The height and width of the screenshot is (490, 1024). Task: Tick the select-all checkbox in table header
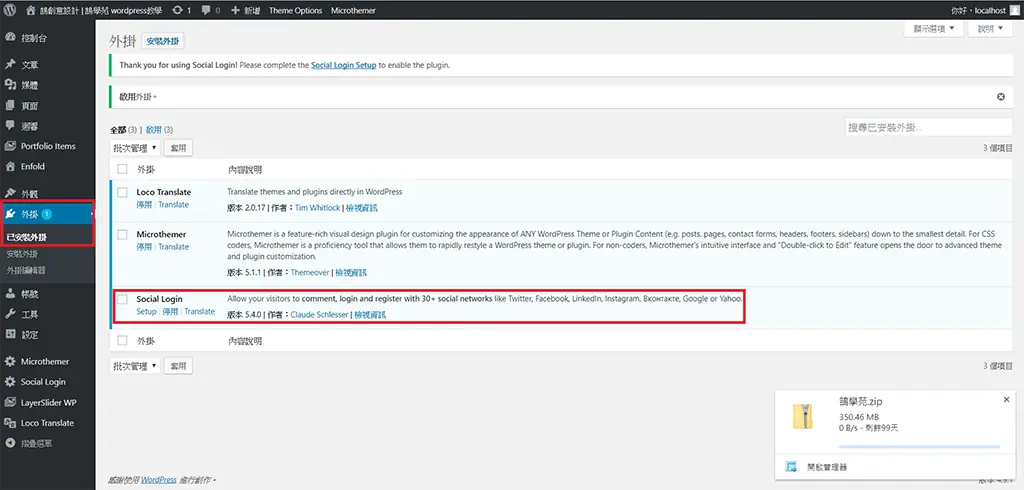click(122, 169)
